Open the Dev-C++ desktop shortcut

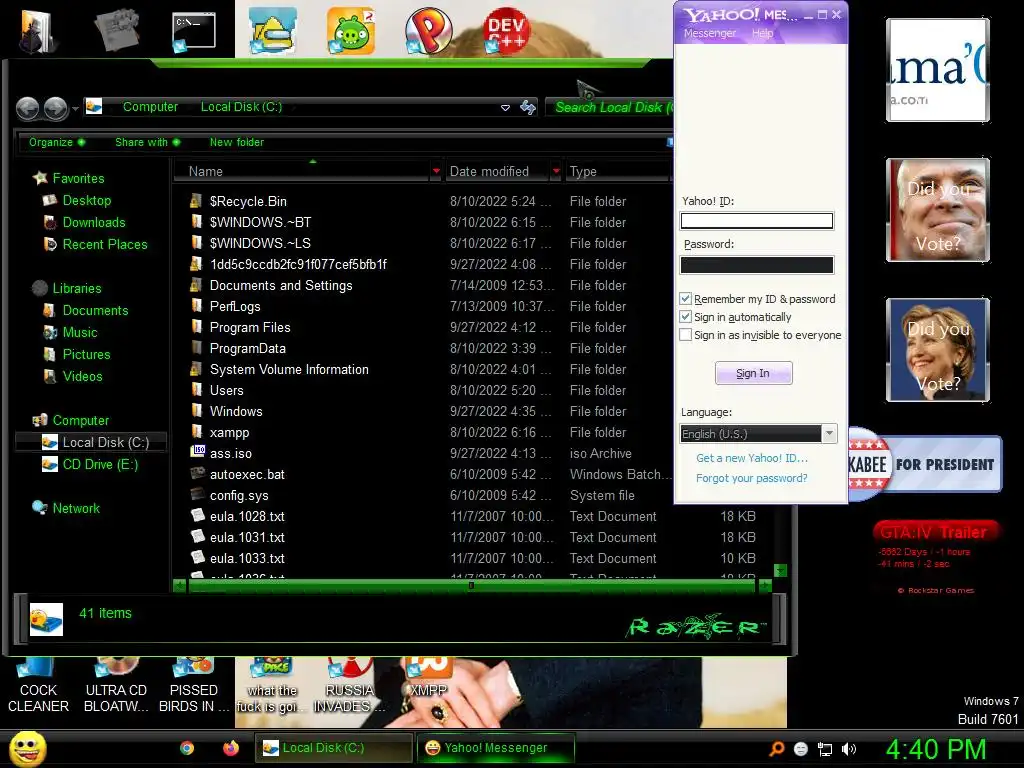(x=505, y=31)
